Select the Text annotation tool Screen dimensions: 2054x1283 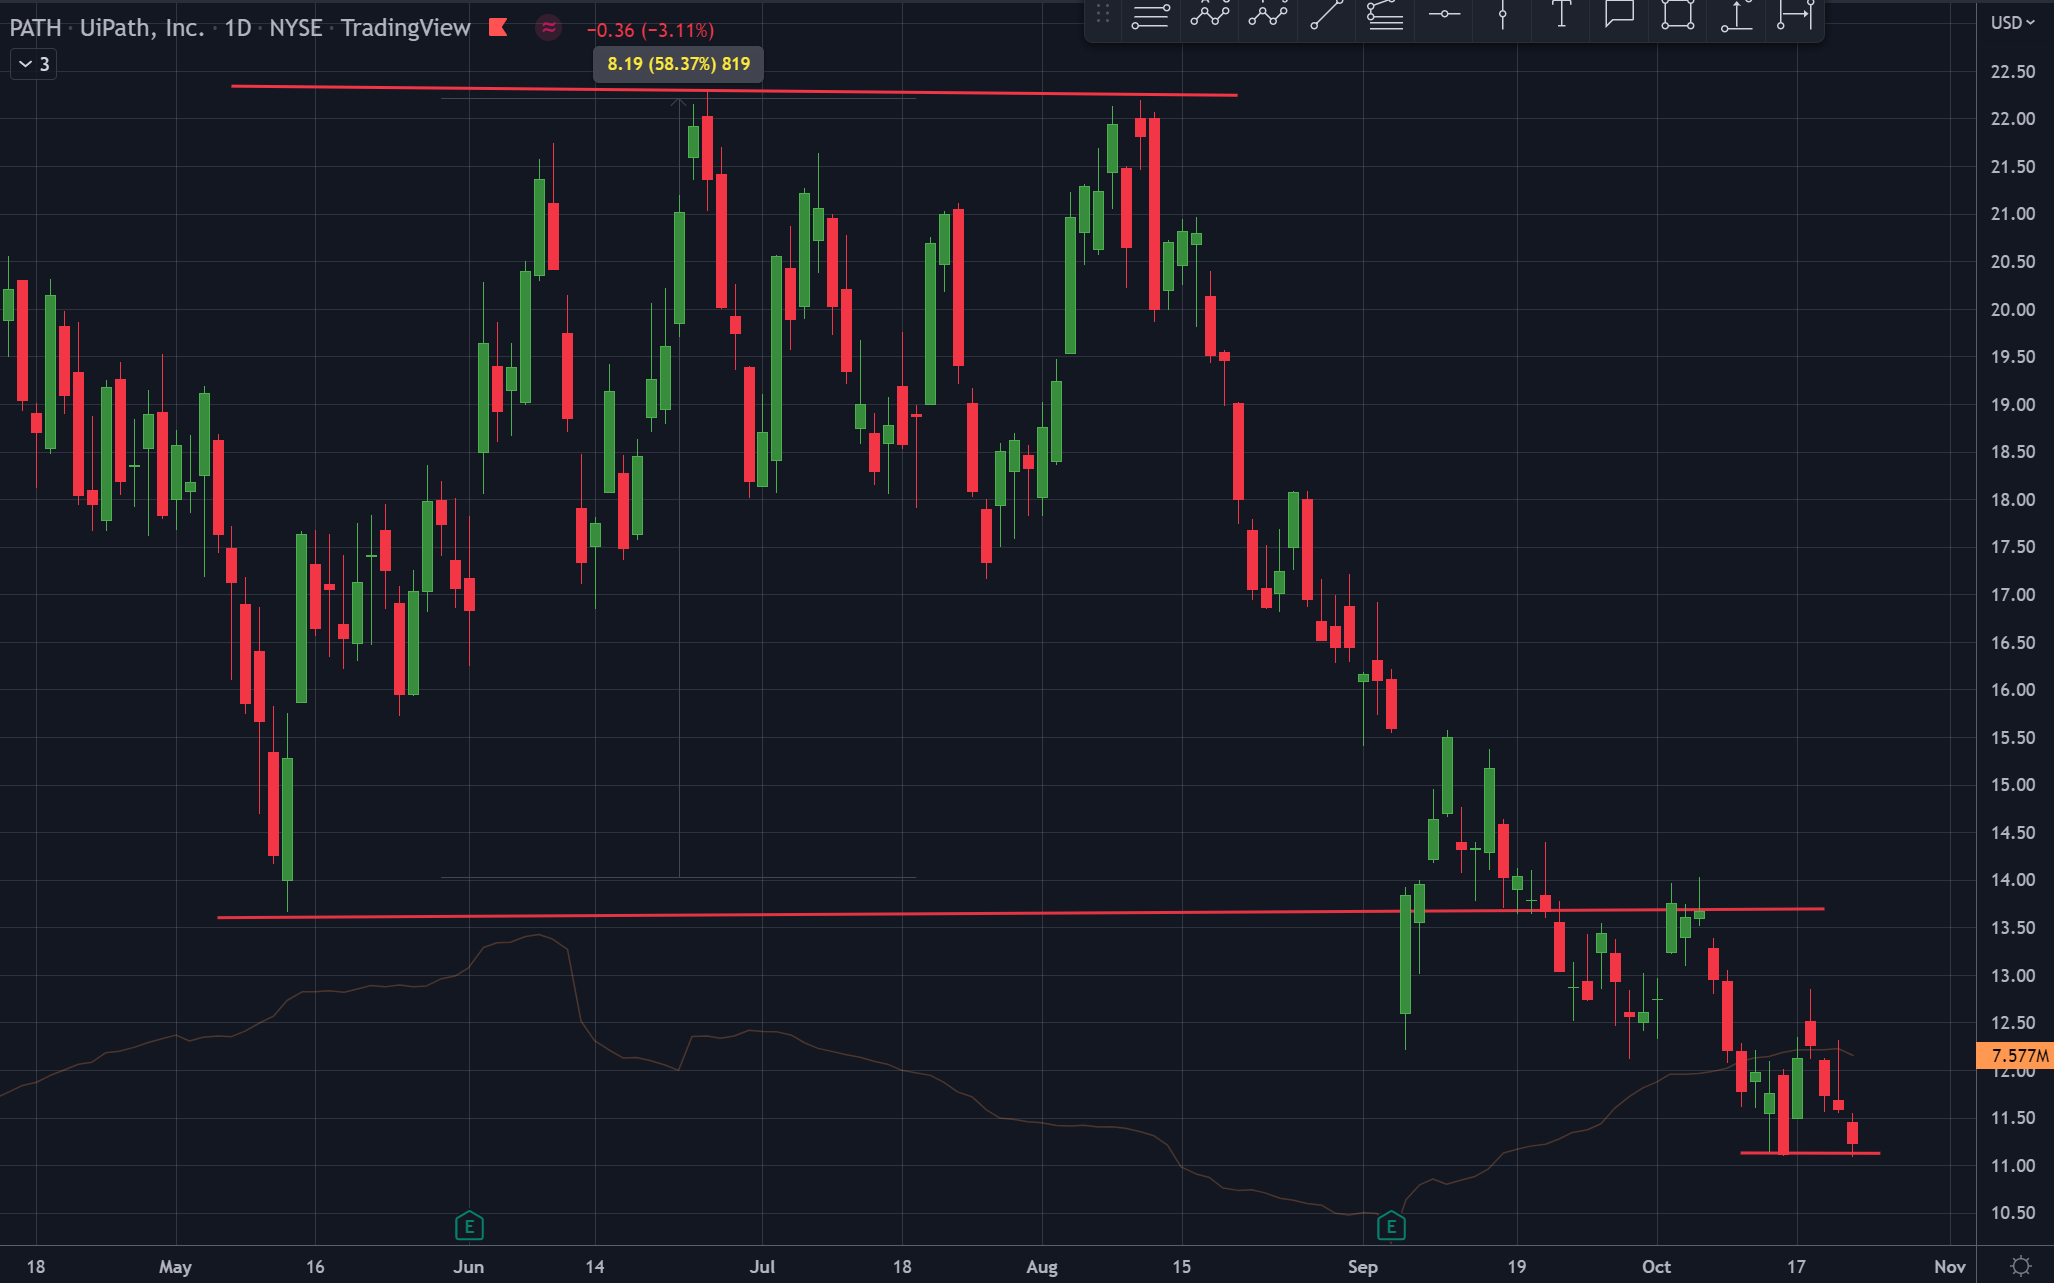1561,15
